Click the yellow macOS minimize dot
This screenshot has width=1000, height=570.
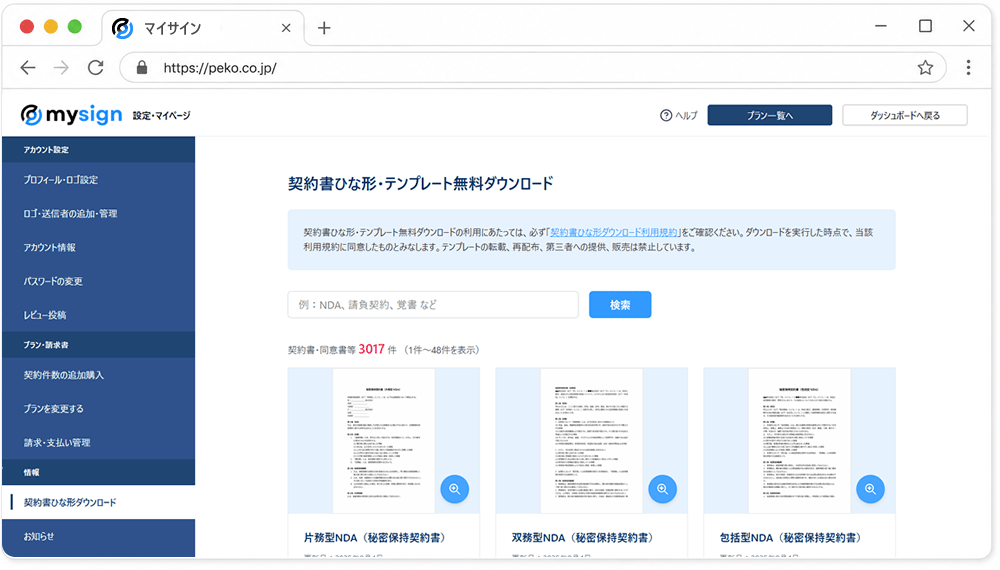[51, 27]
